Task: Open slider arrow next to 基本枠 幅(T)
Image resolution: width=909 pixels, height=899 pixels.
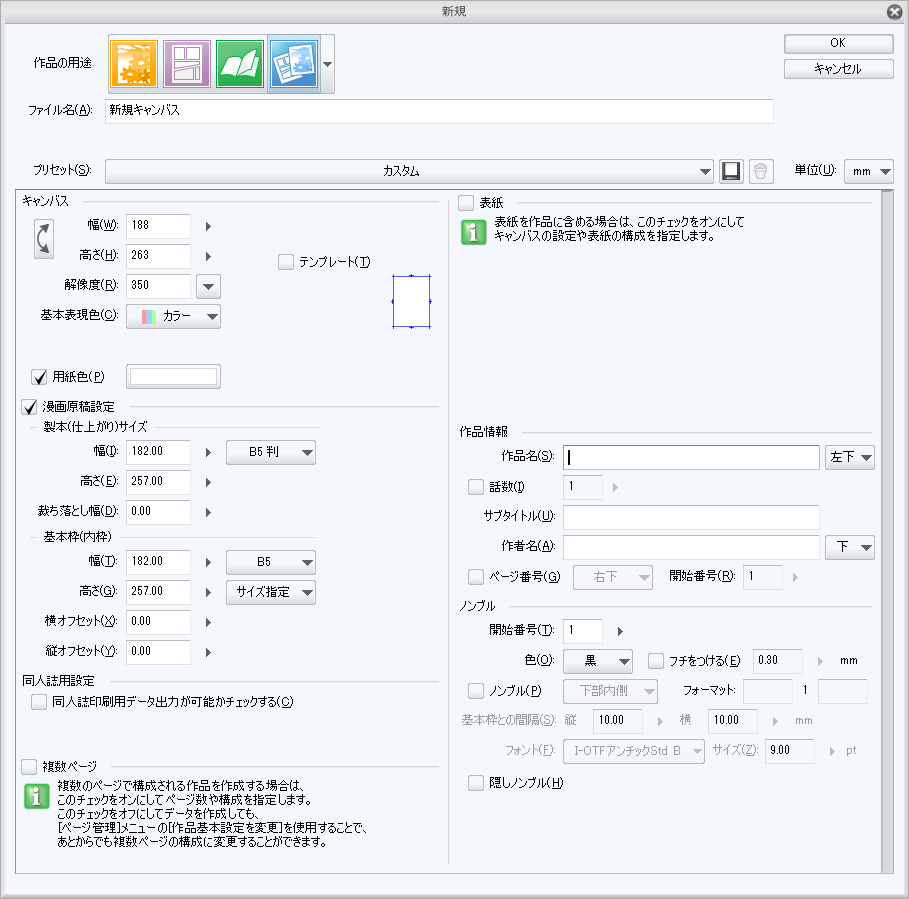Action: 208,562
